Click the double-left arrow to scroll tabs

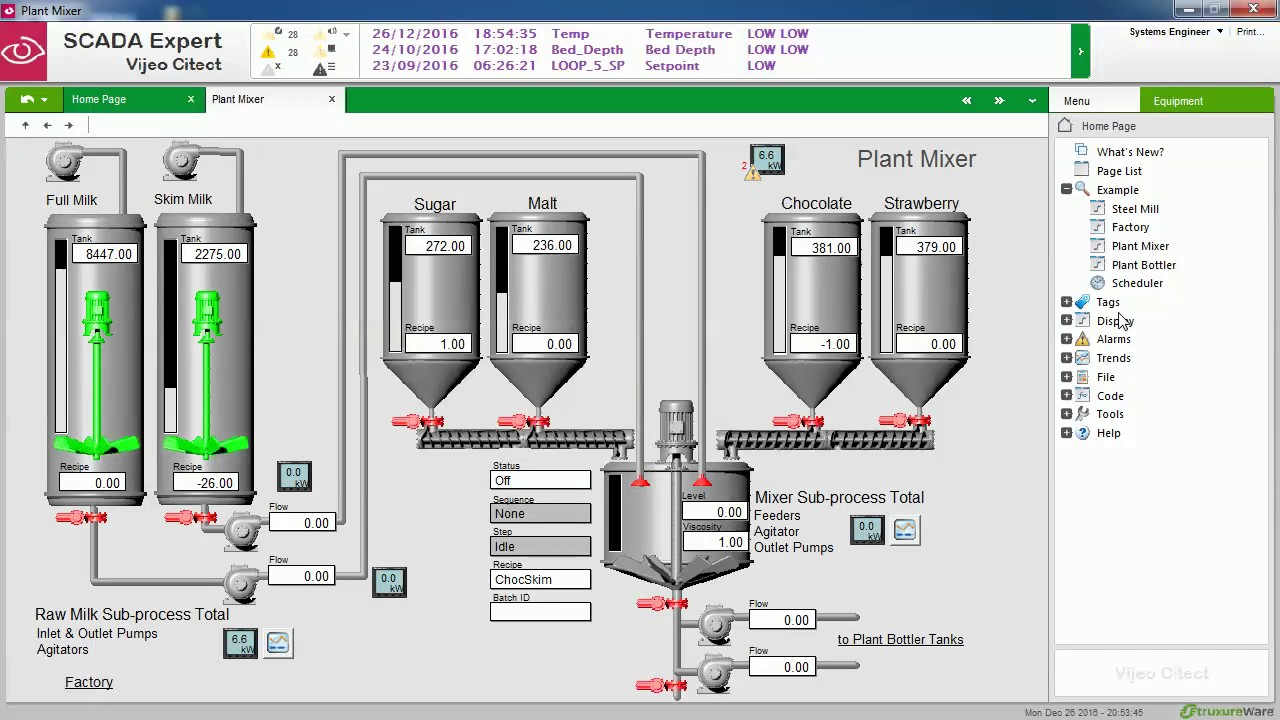coord(966,100)
